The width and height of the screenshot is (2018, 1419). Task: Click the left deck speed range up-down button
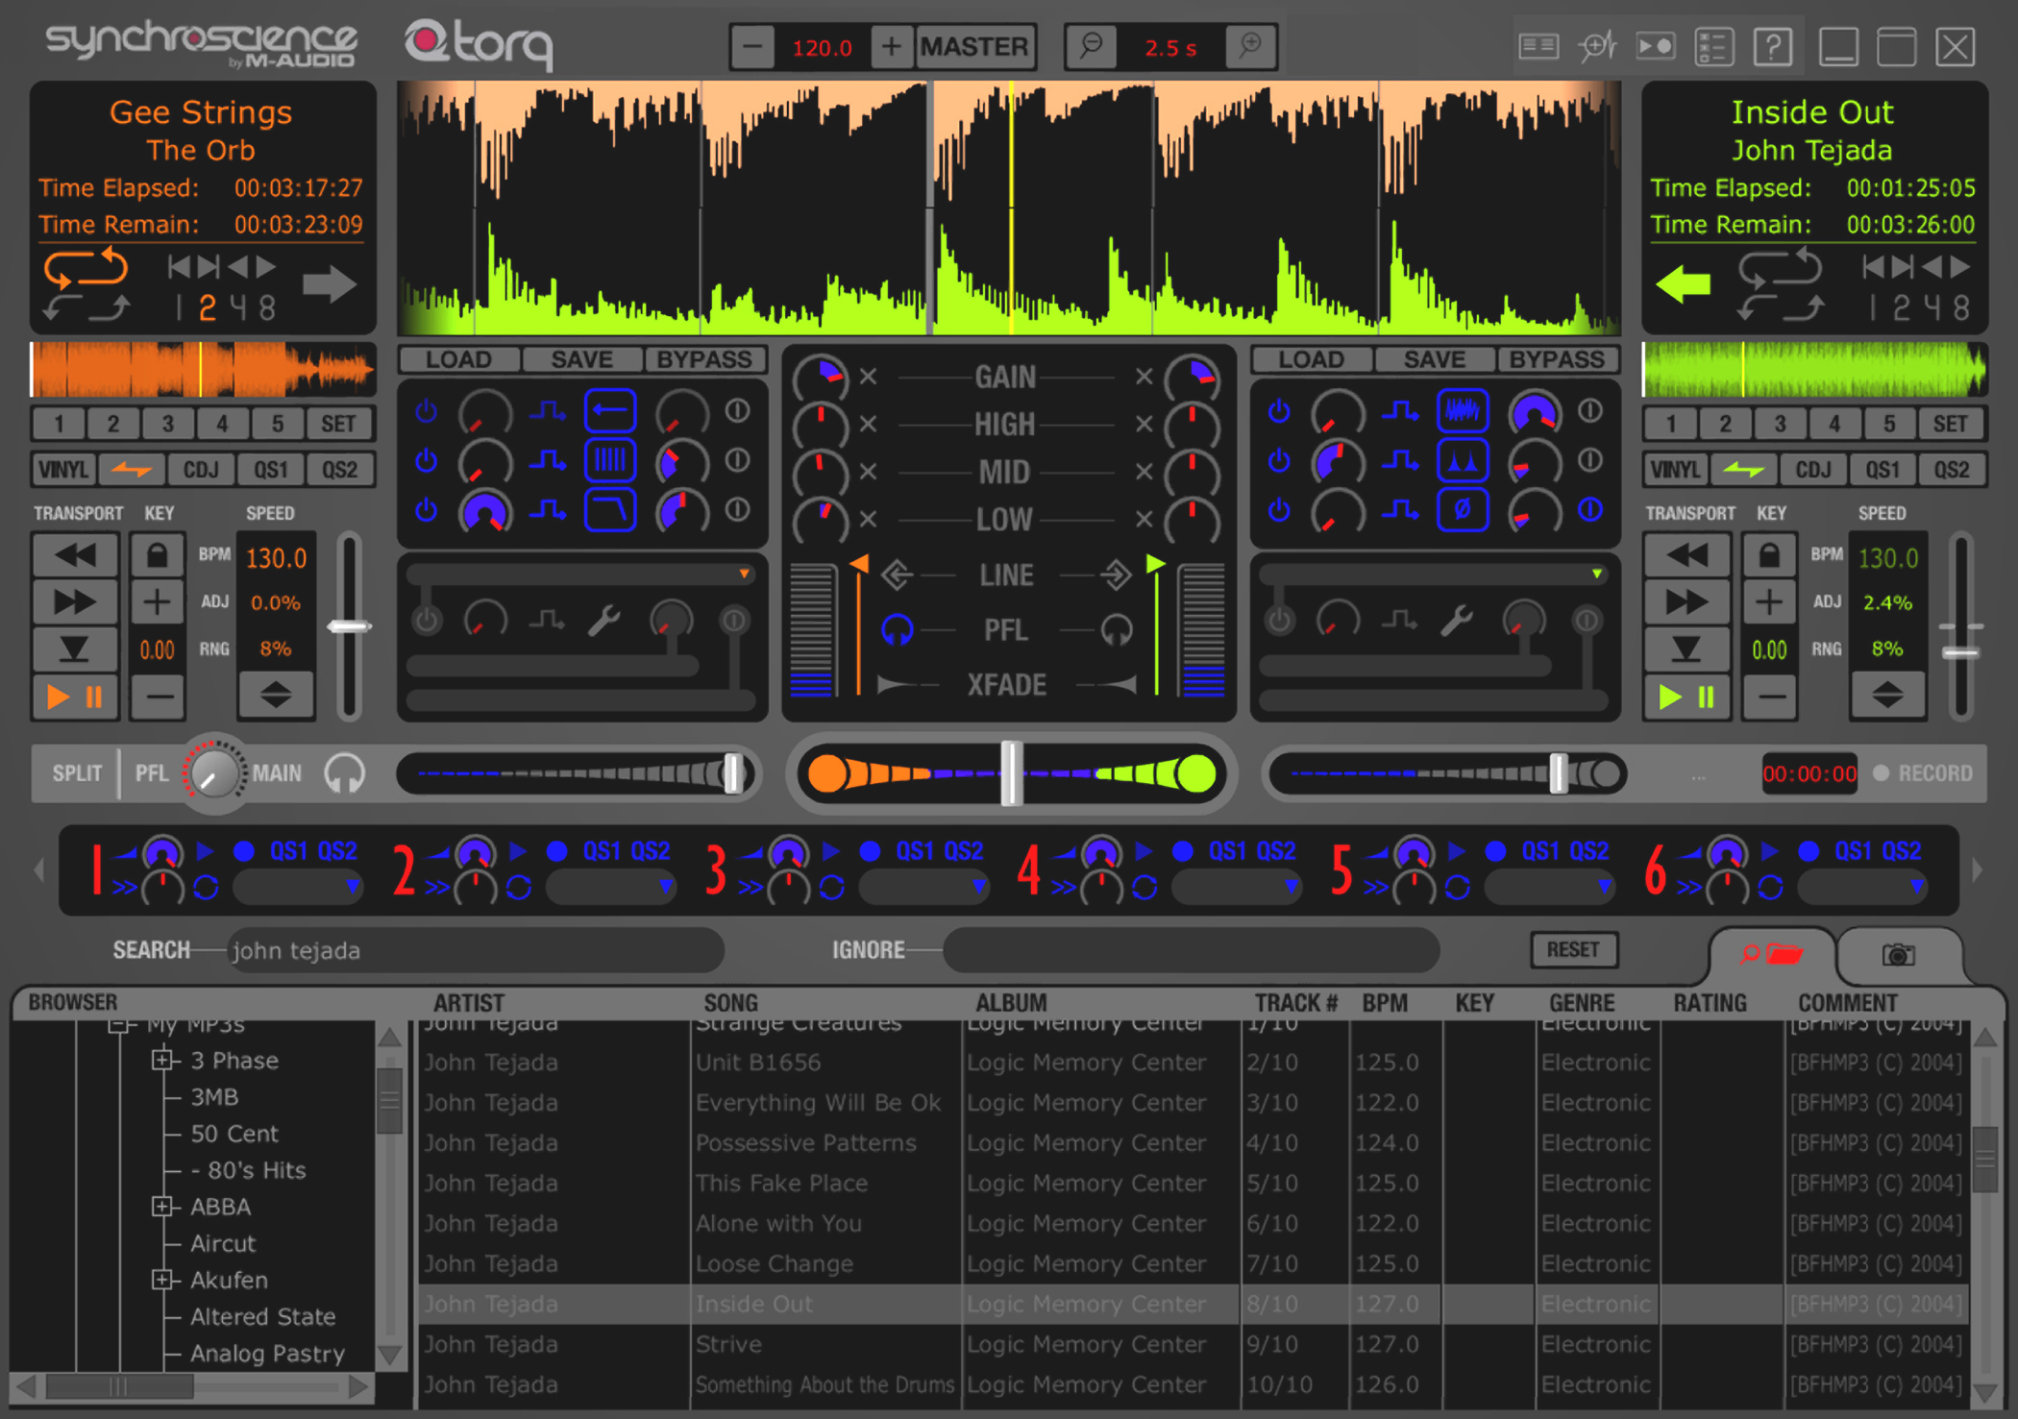[x=275, y=694]
